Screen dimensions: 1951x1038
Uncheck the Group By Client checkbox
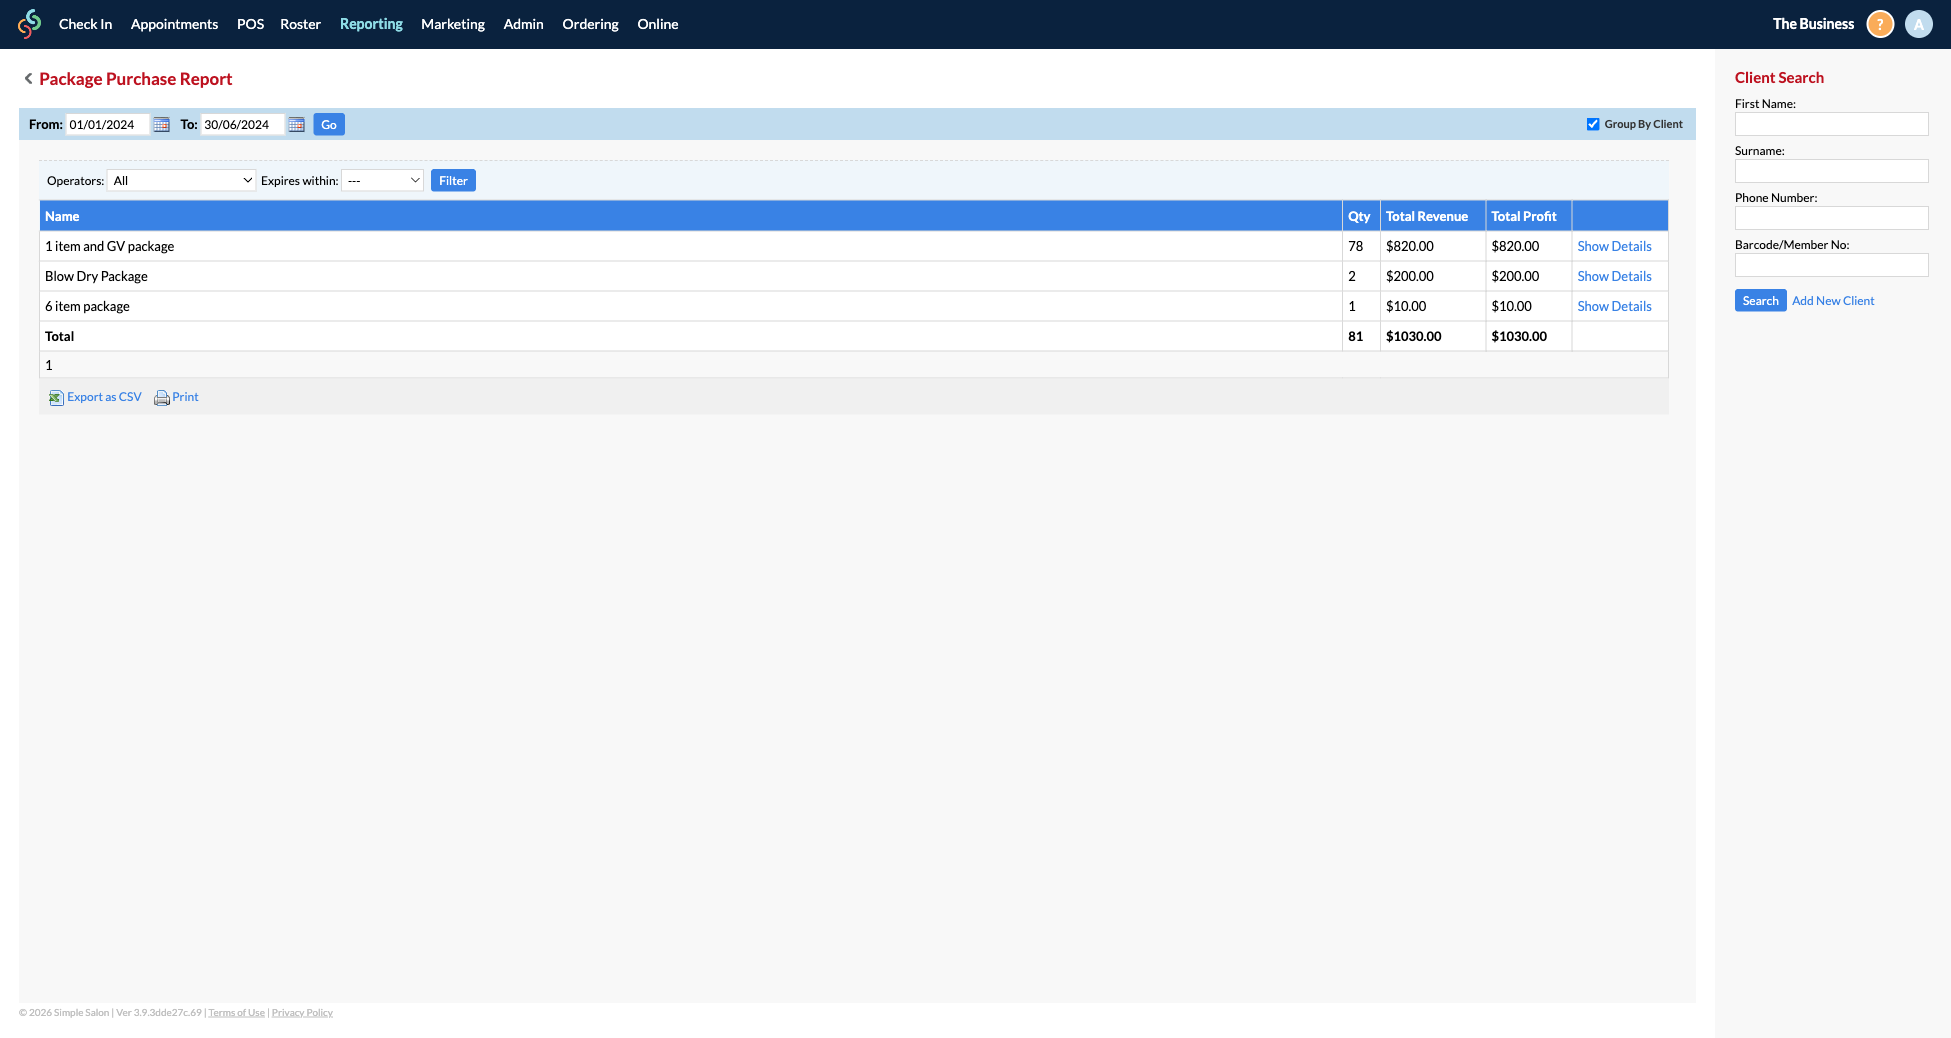[x=1593, y=124]
